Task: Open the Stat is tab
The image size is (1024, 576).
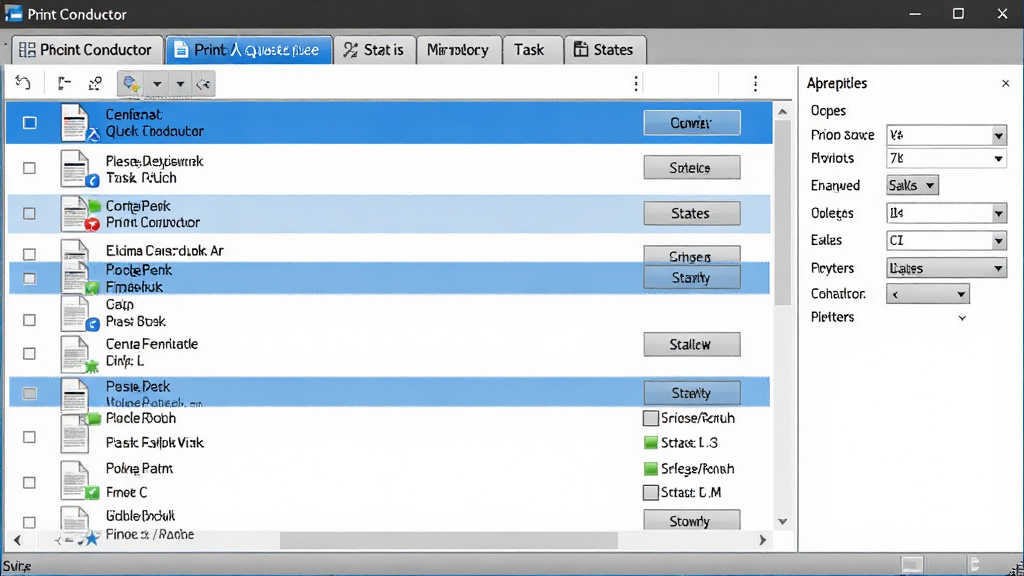Action: point(374,50)
